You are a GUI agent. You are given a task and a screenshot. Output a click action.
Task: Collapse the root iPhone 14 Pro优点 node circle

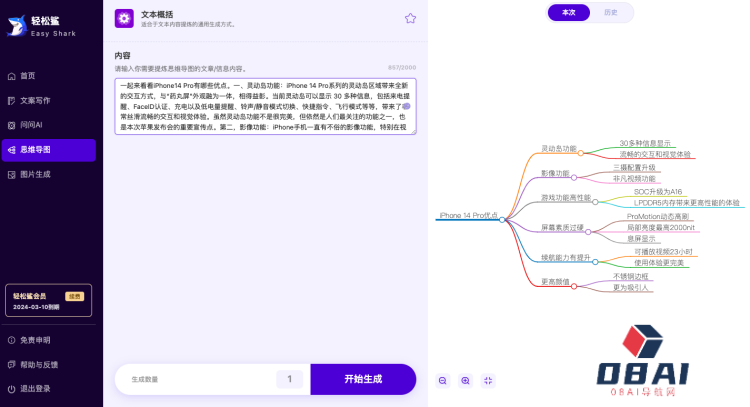pyautogui.click(x=502, y=220)
